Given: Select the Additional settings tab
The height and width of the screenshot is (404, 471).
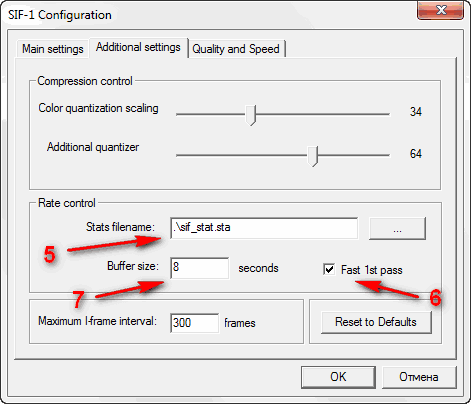Looking at the screenshot, I should coord(138,47).
